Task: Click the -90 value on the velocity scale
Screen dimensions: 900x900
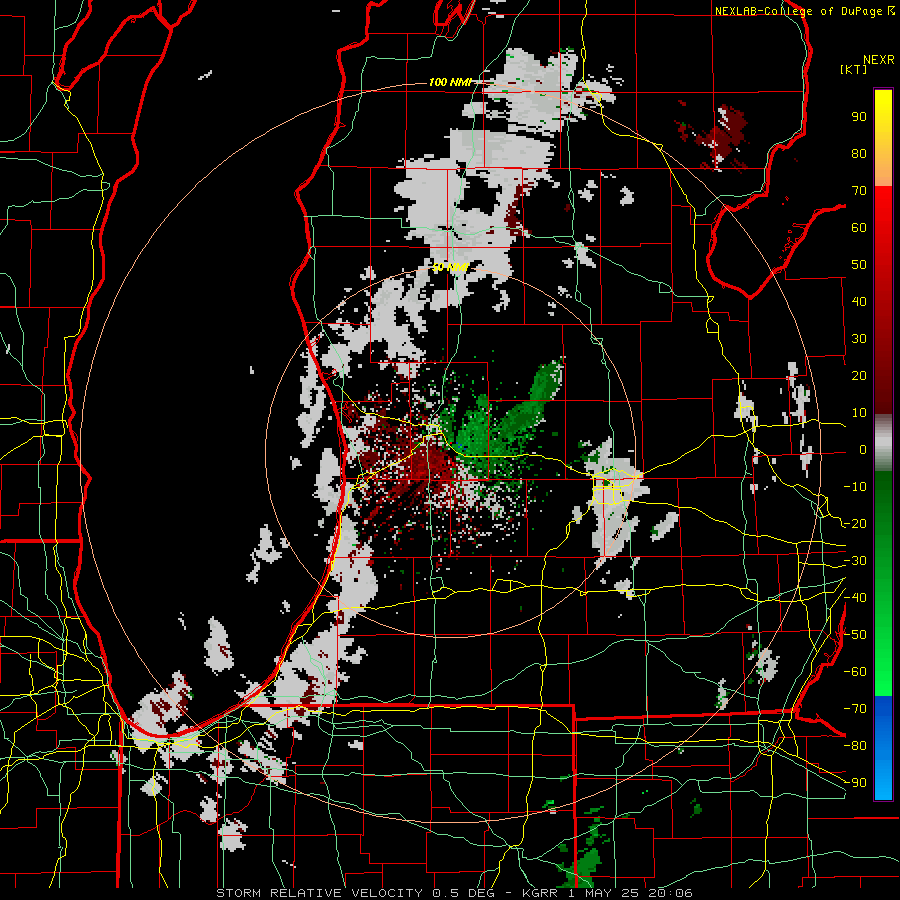Action: tap(855, 783)
